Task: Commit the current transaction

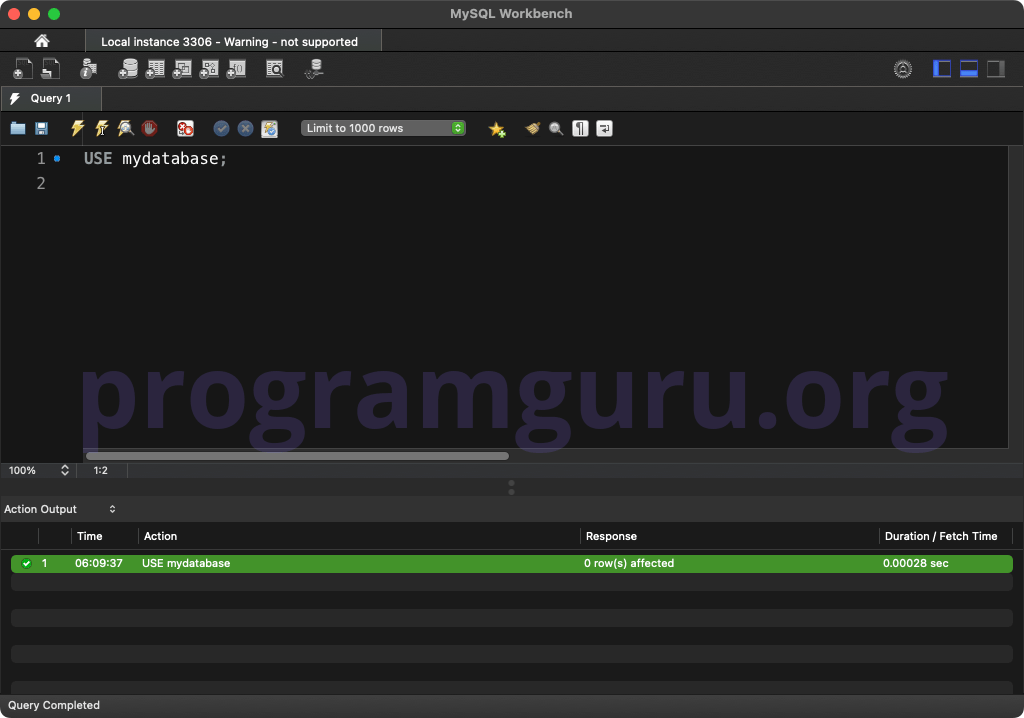Action: [221, 128]
